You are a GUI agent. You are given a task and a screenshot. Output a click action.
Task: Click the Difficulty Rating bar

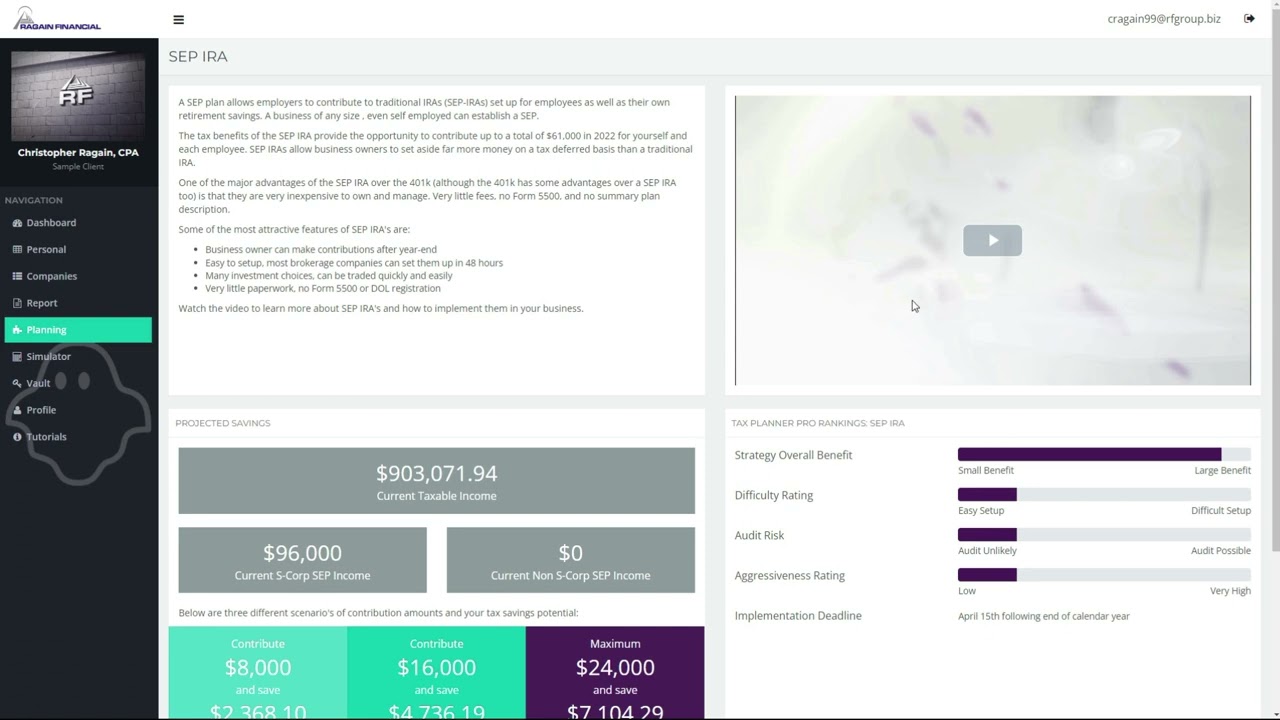click(1104, 495)
